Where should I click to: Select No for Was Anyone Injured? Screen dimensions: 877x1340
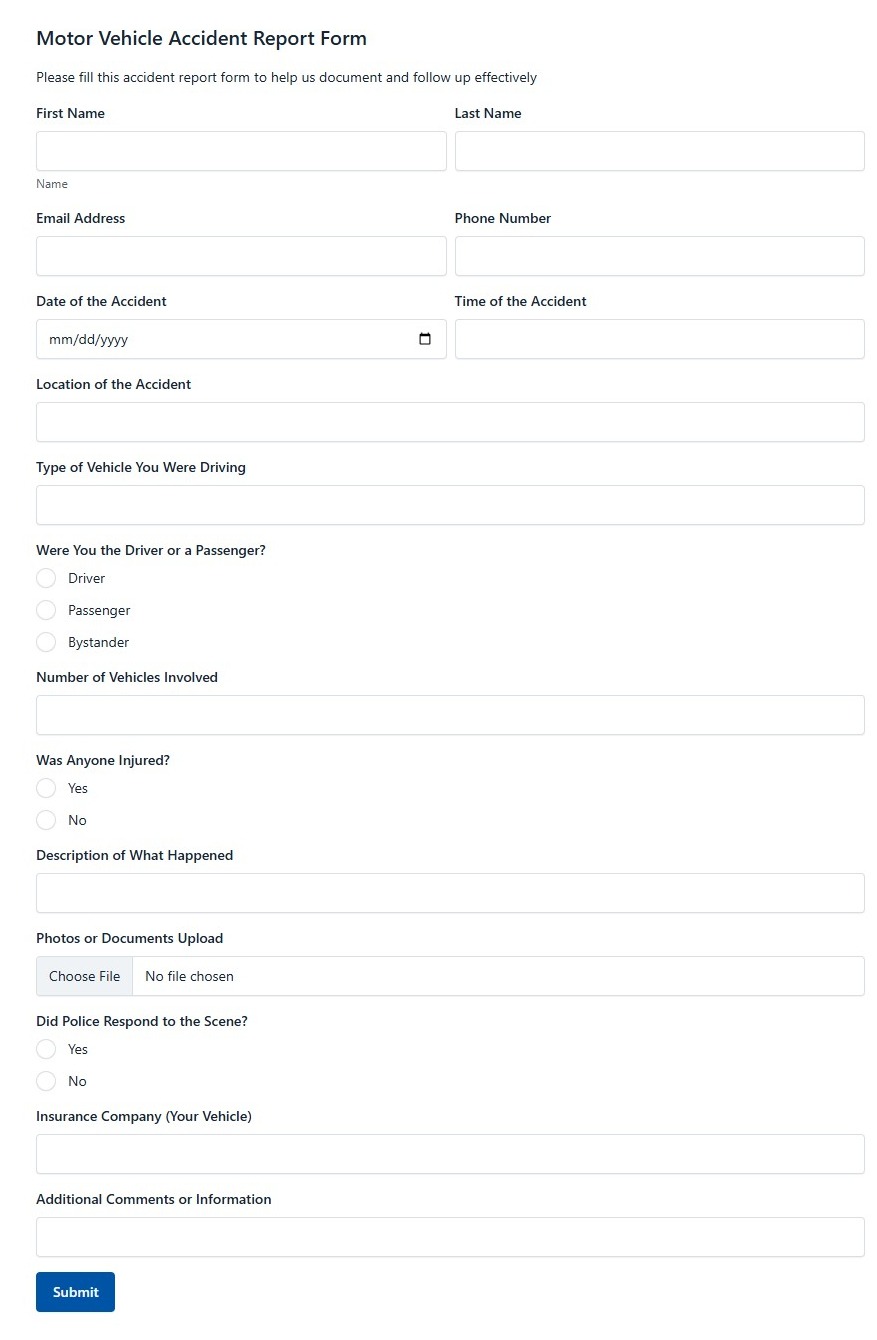click(x=46, y=820)
